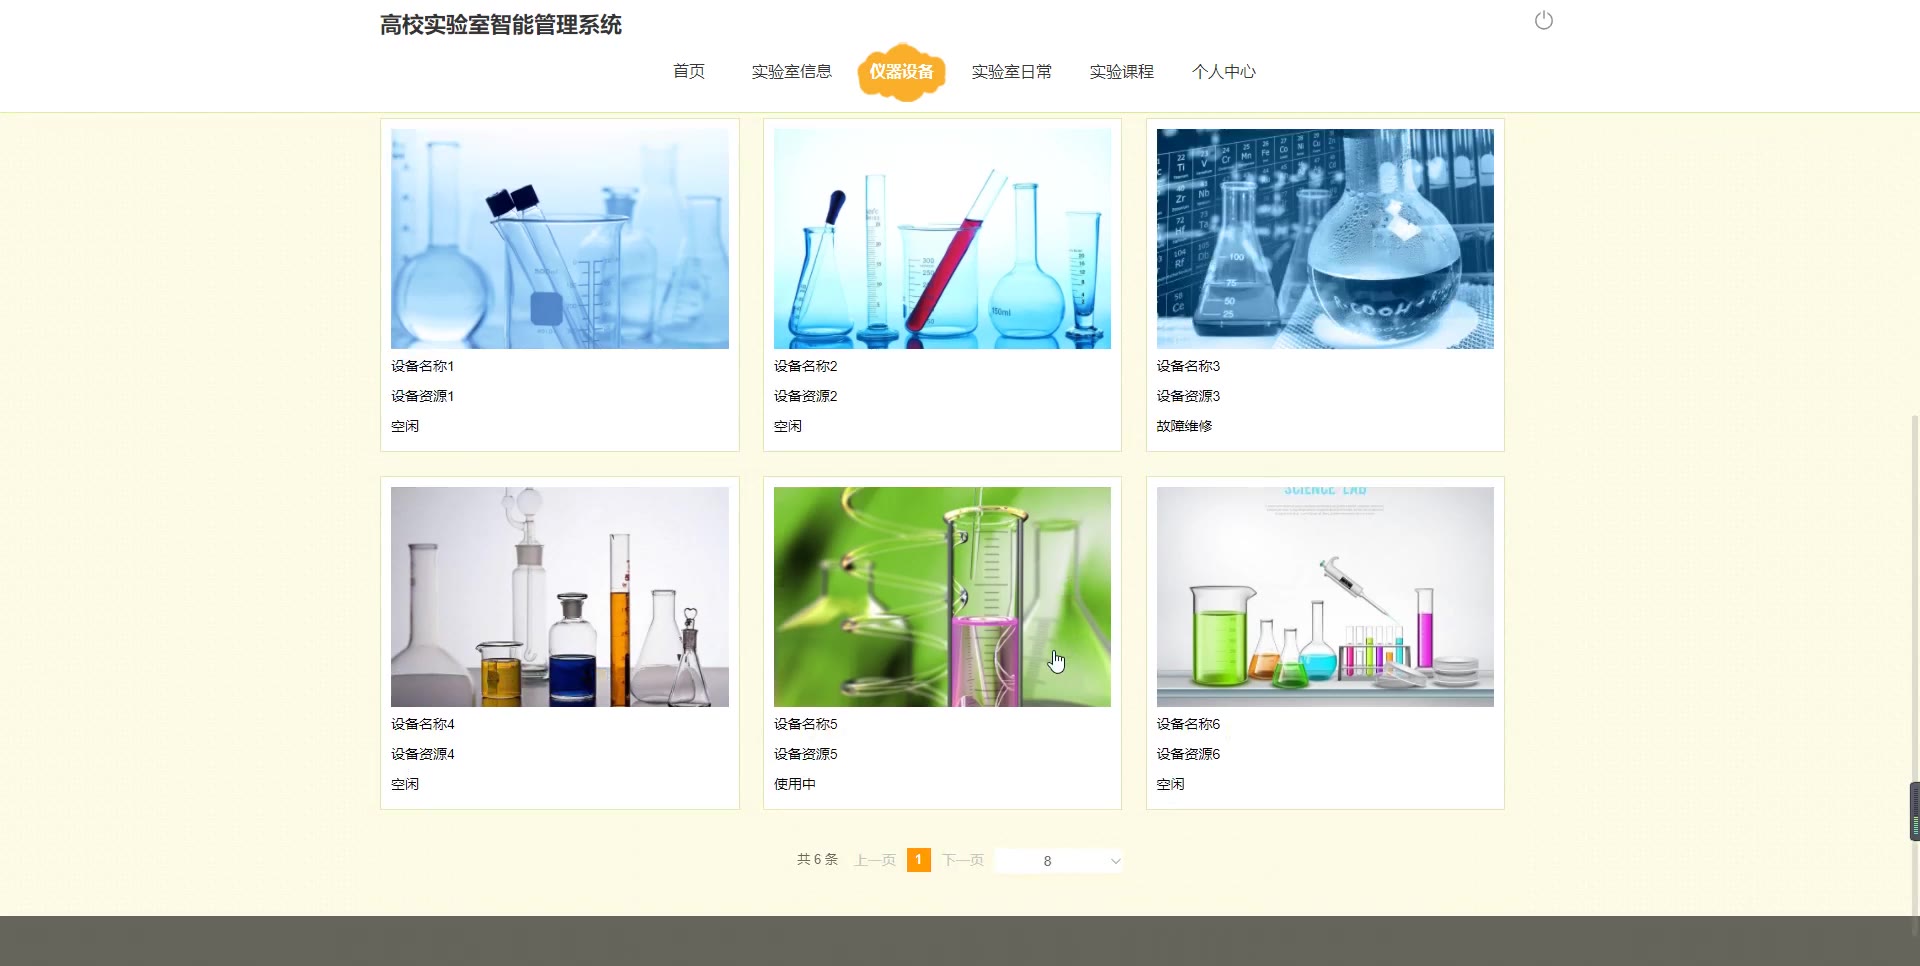
Task: Click the 空闲 status of 设备名称4
Action: pos(405,784)
